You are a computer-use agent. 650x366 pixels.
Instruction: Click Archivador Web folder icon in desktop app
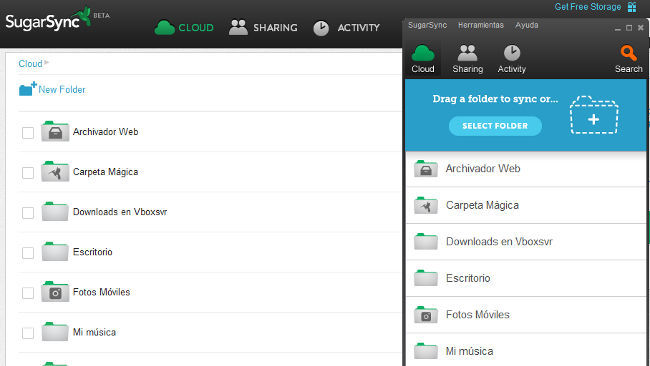(426, 168)
